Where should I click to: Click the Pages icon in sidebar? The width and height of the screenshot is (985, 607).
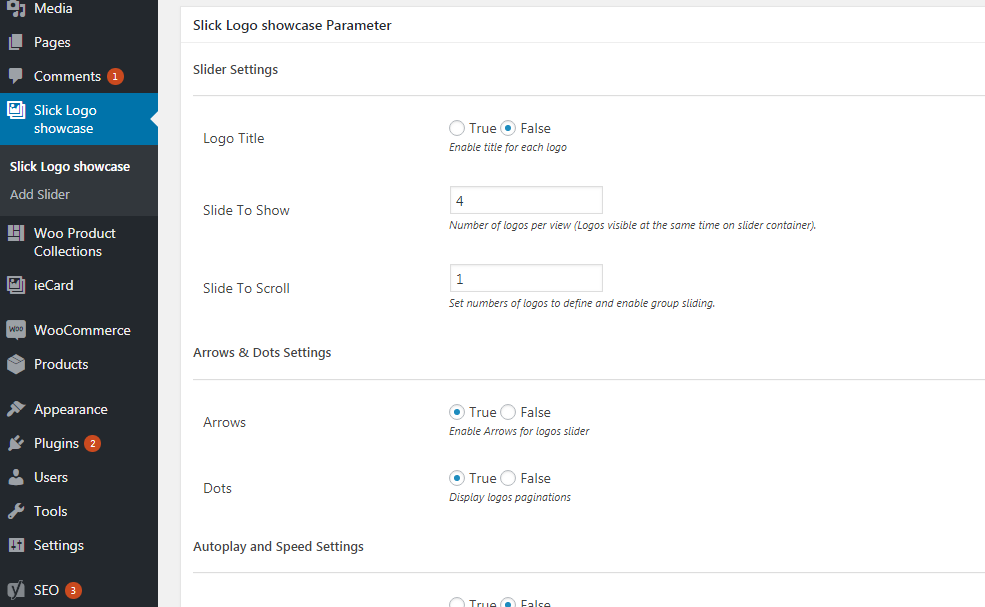(x=16, y=43)
